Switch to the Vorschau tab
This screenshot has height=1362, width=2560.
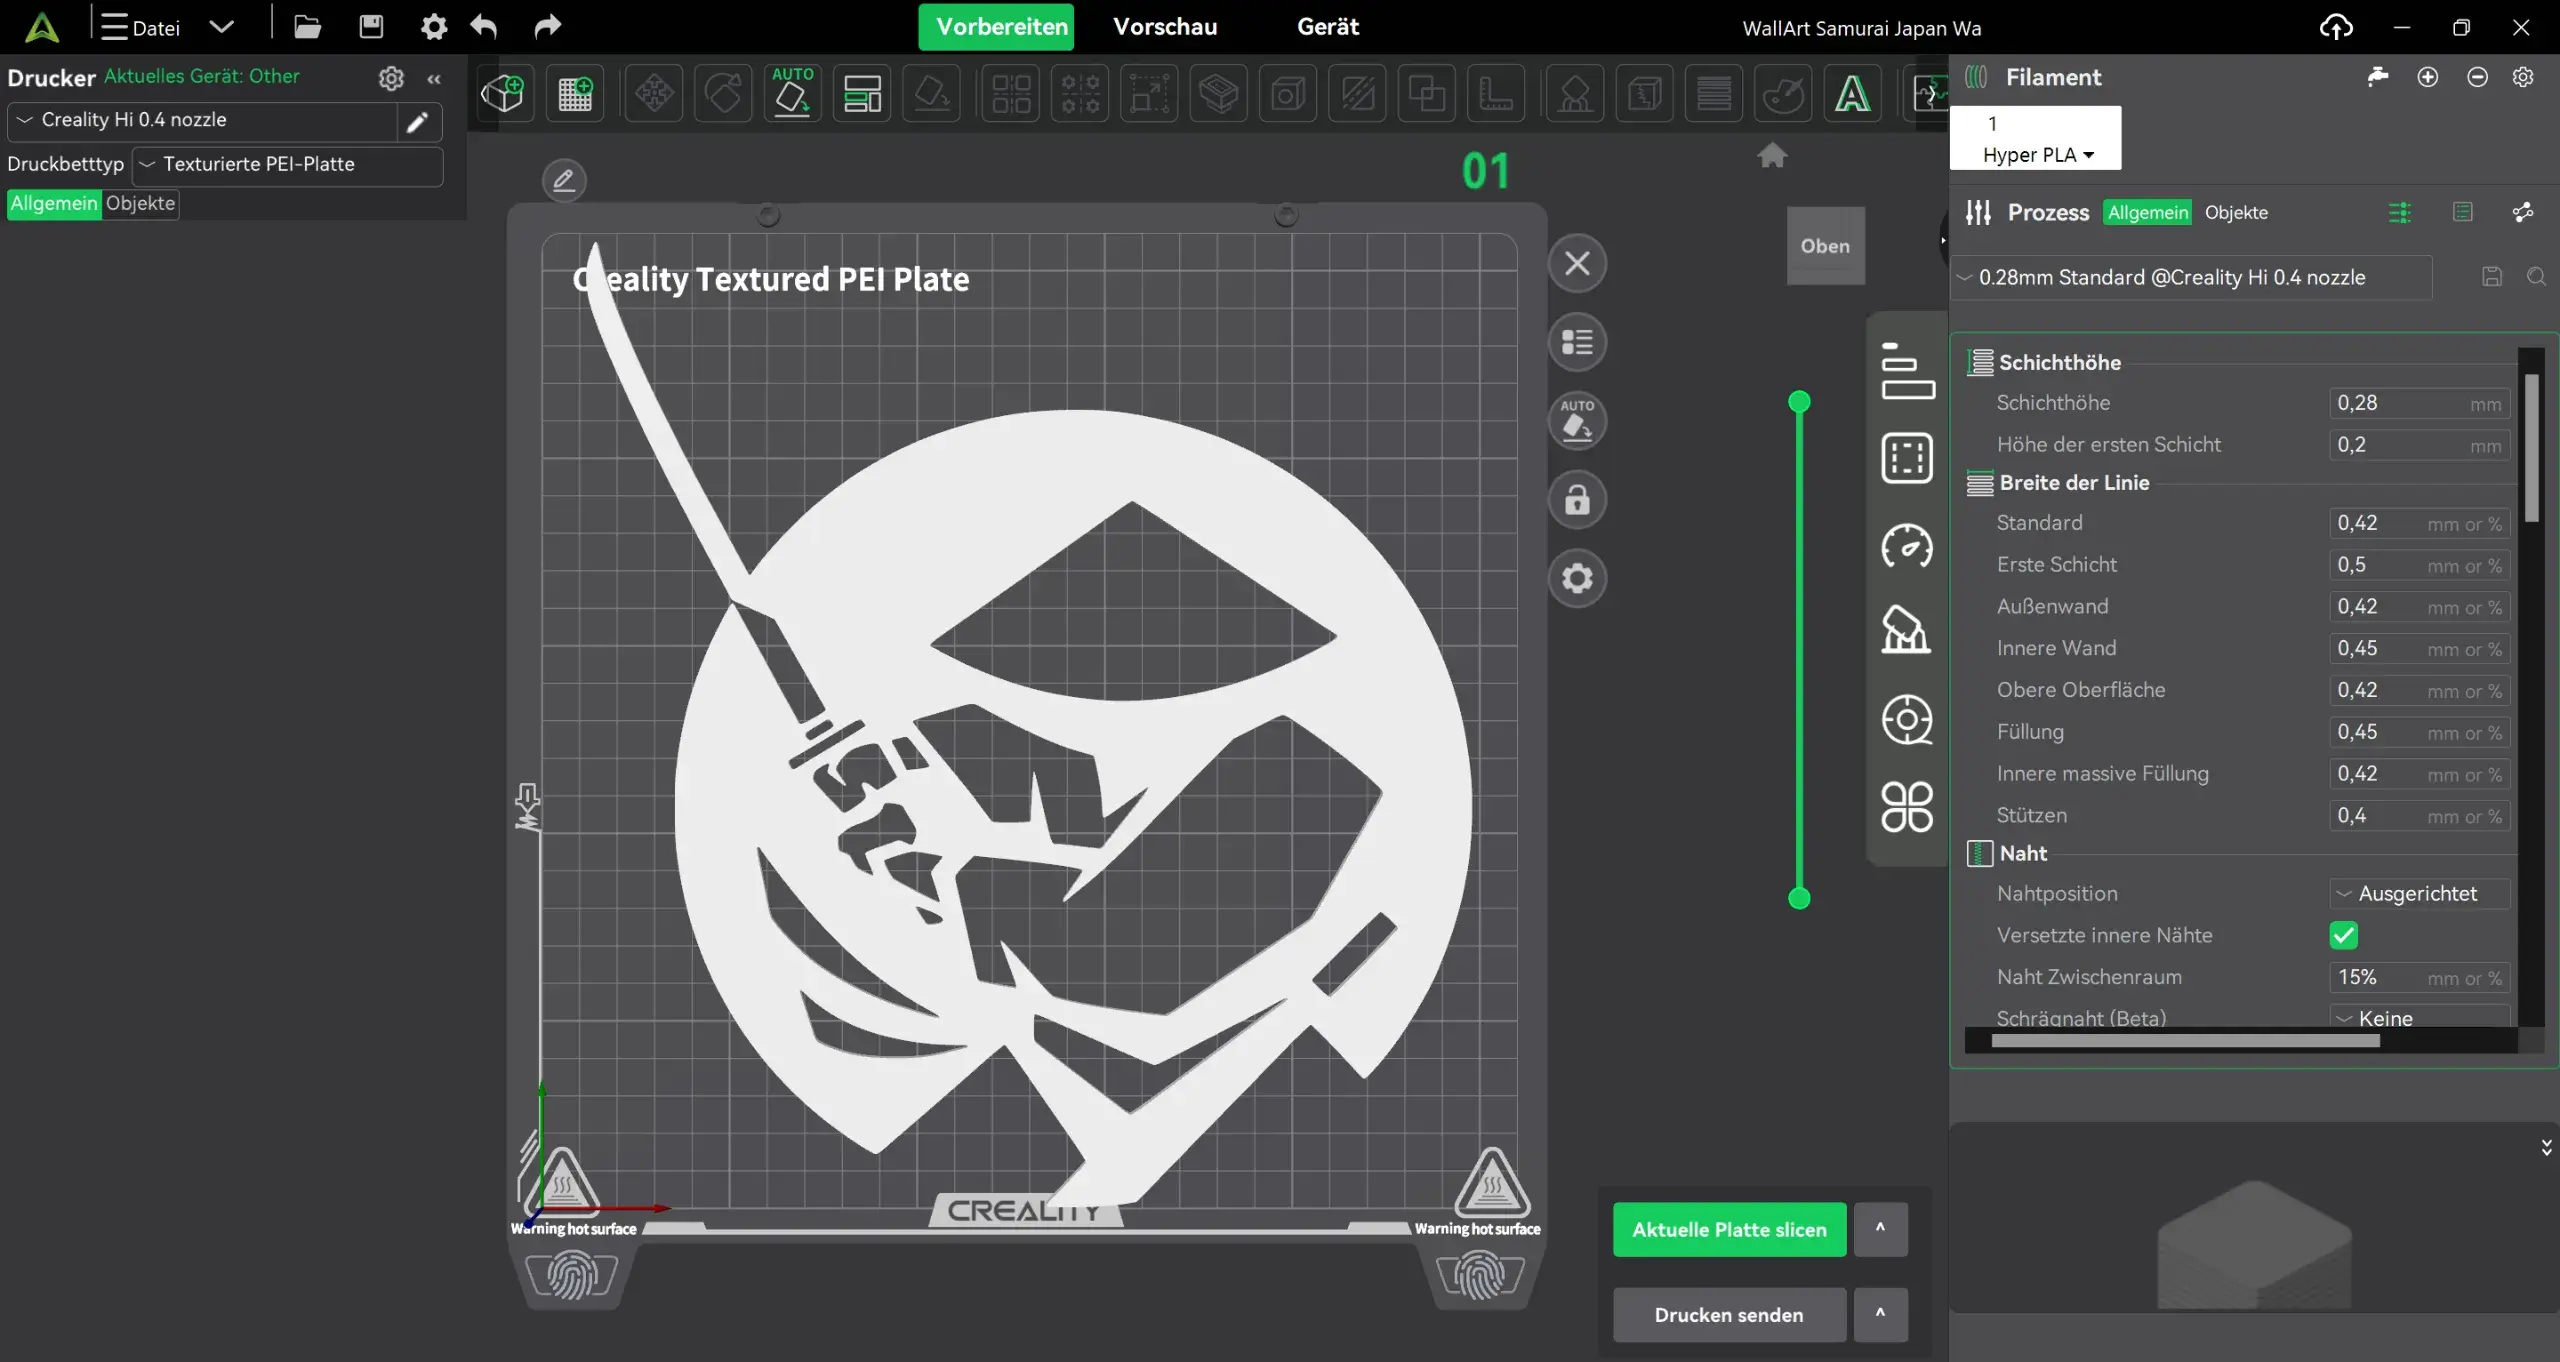1165,27
